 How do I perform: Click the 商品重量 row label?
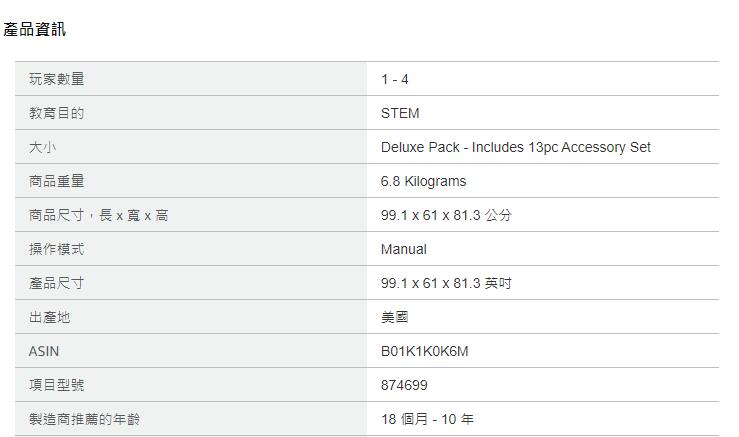[x=57, y=181]
